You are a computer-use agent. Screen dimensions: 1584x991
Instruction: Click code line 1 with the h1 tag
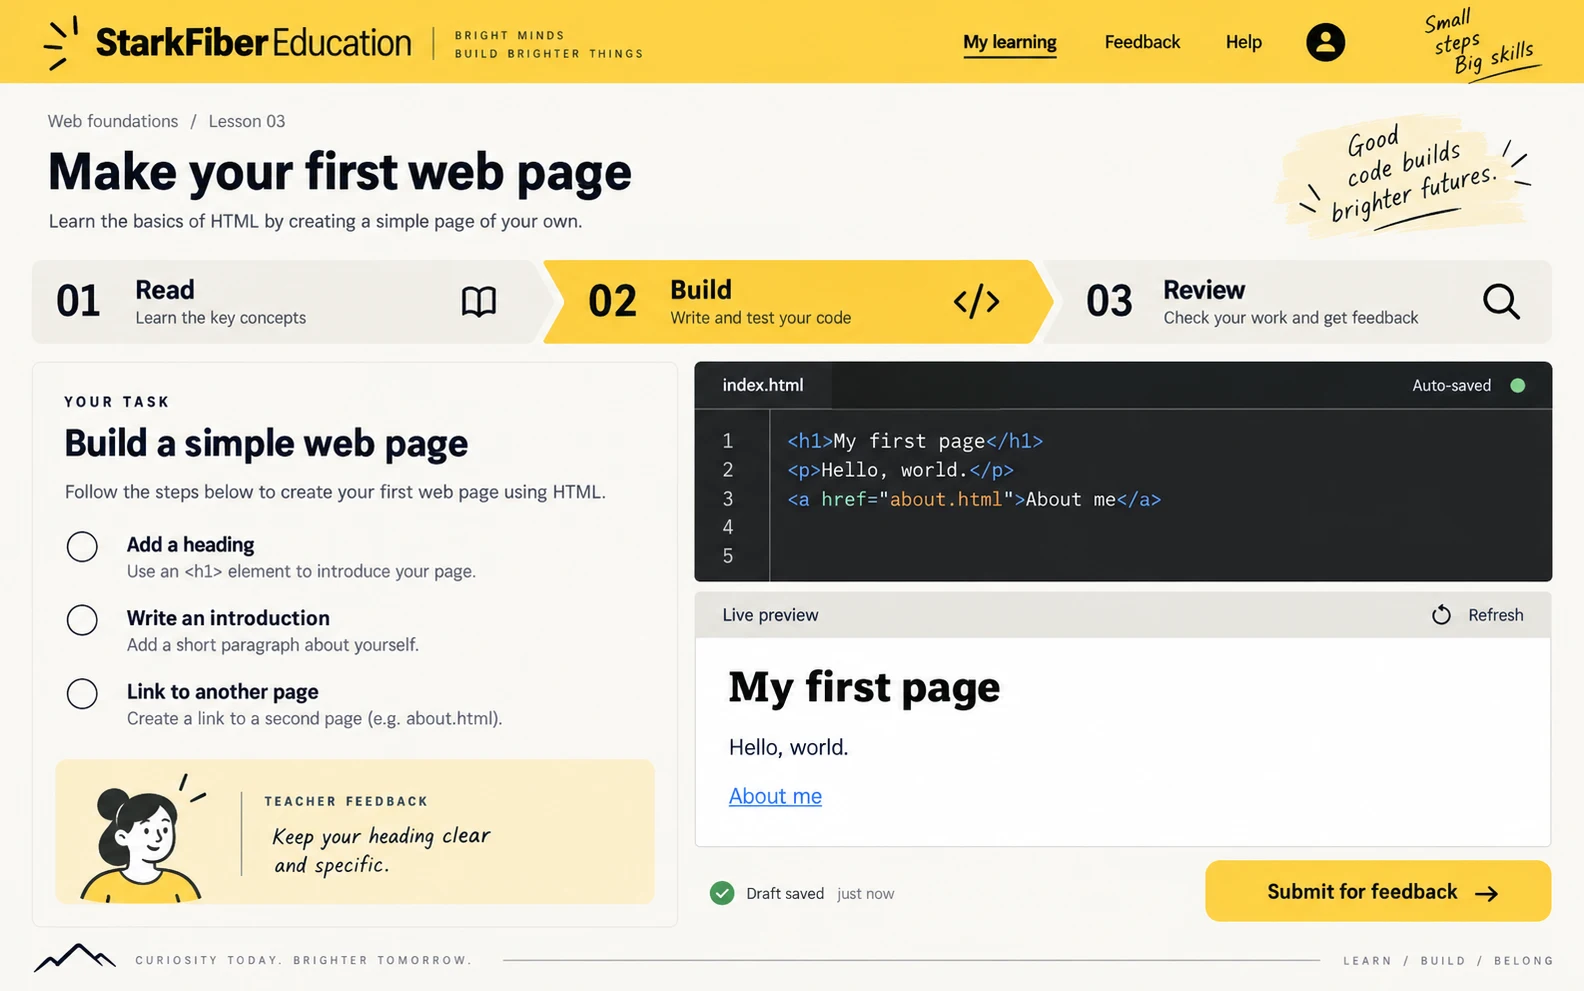coord(915,441)
